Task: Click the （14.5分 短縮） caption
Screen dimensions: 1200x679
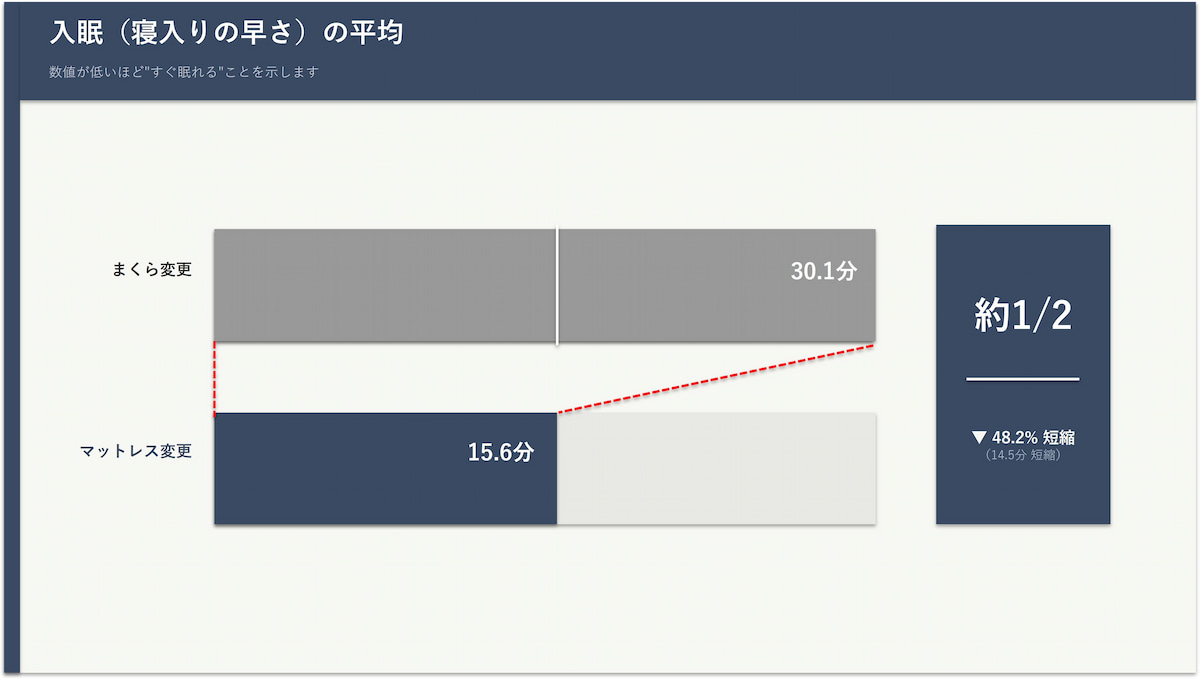Action: (x=1023, y=455)
